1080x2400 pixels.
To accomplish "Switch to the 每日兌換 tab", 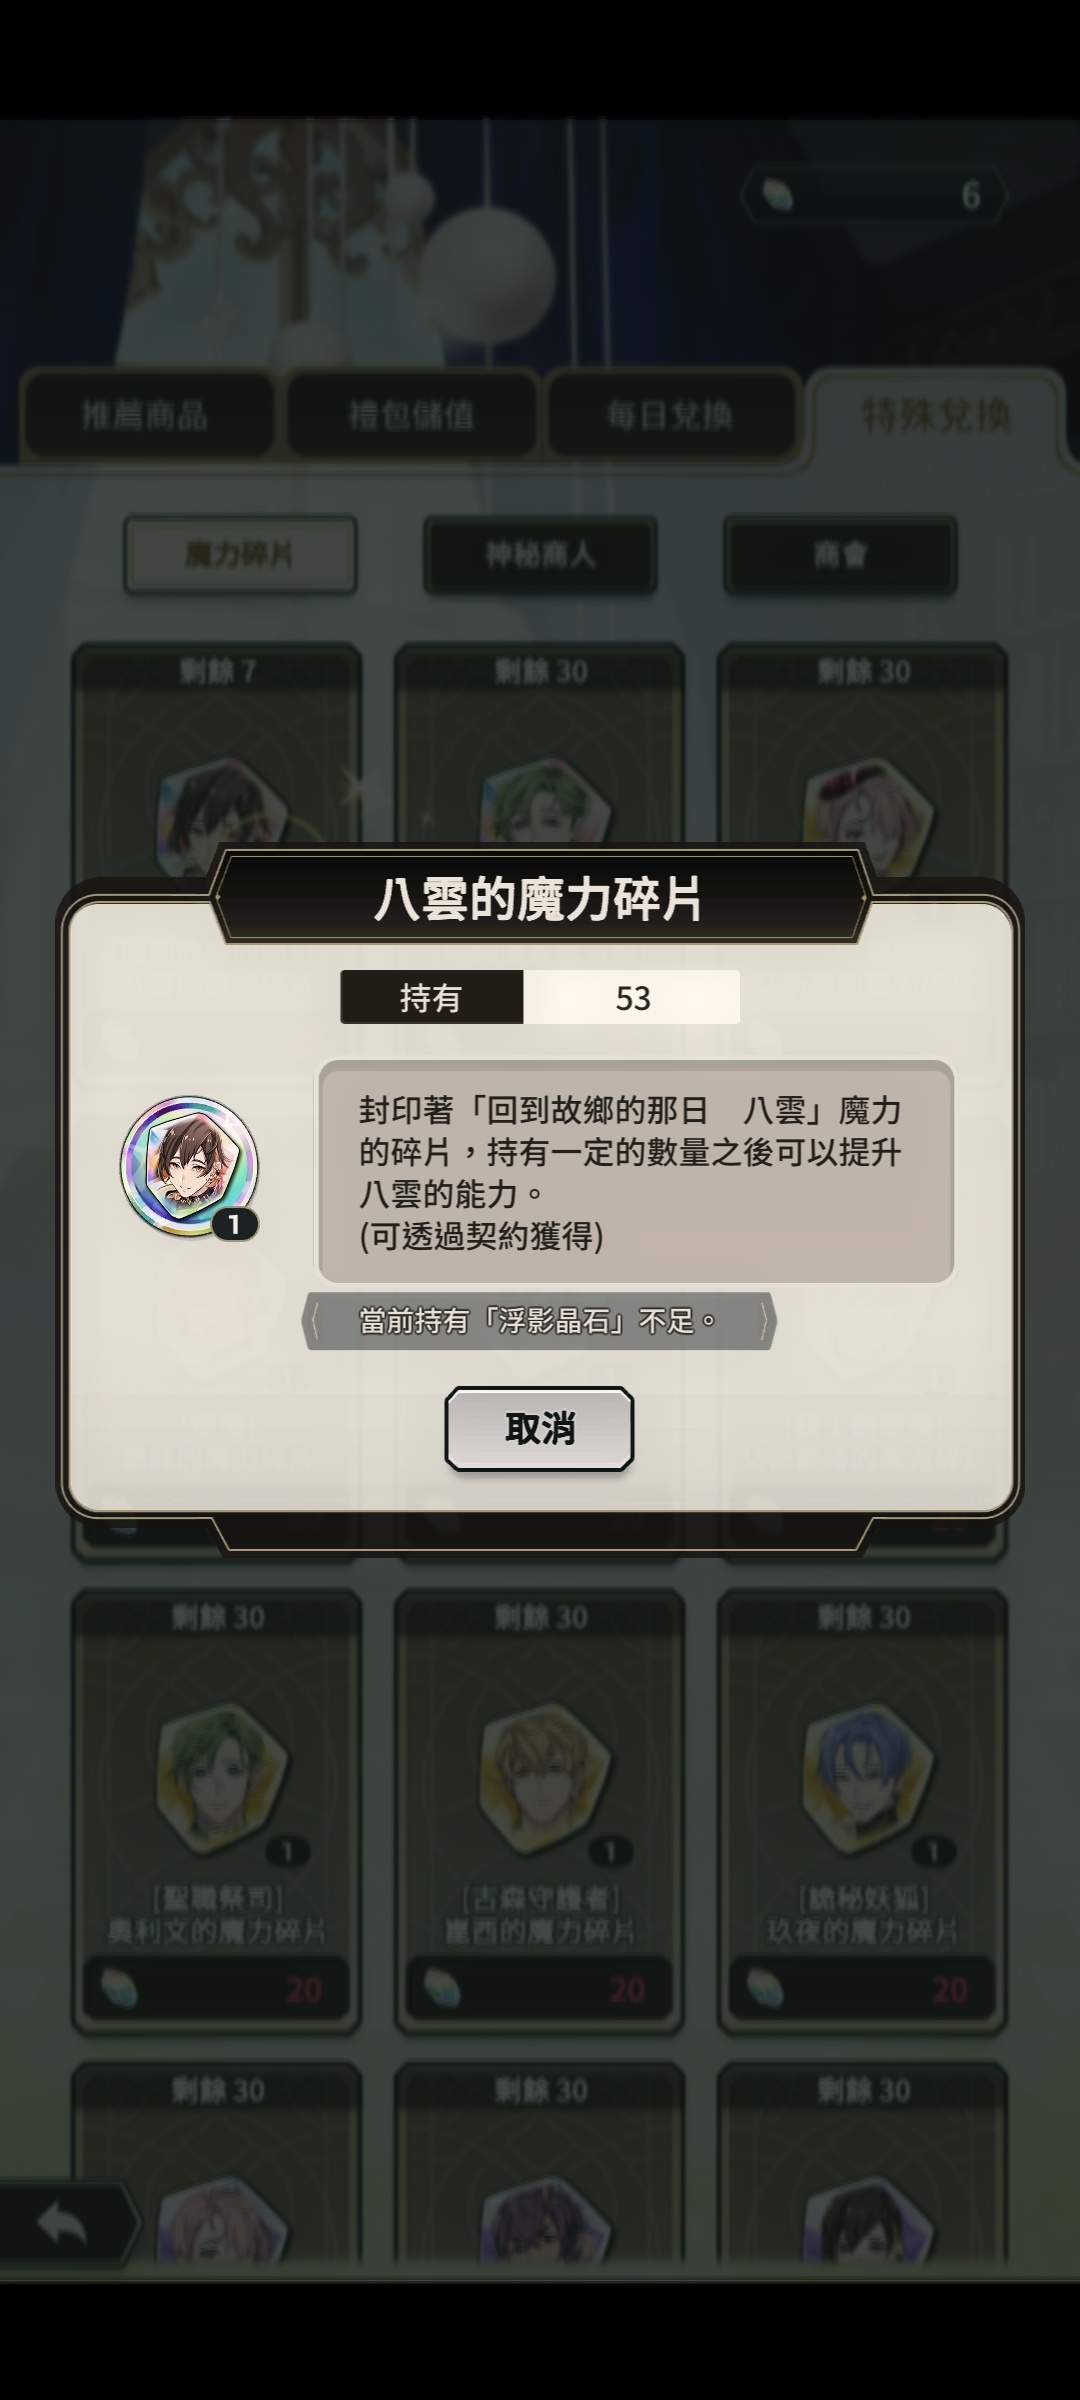I will [x=670, y=414].
